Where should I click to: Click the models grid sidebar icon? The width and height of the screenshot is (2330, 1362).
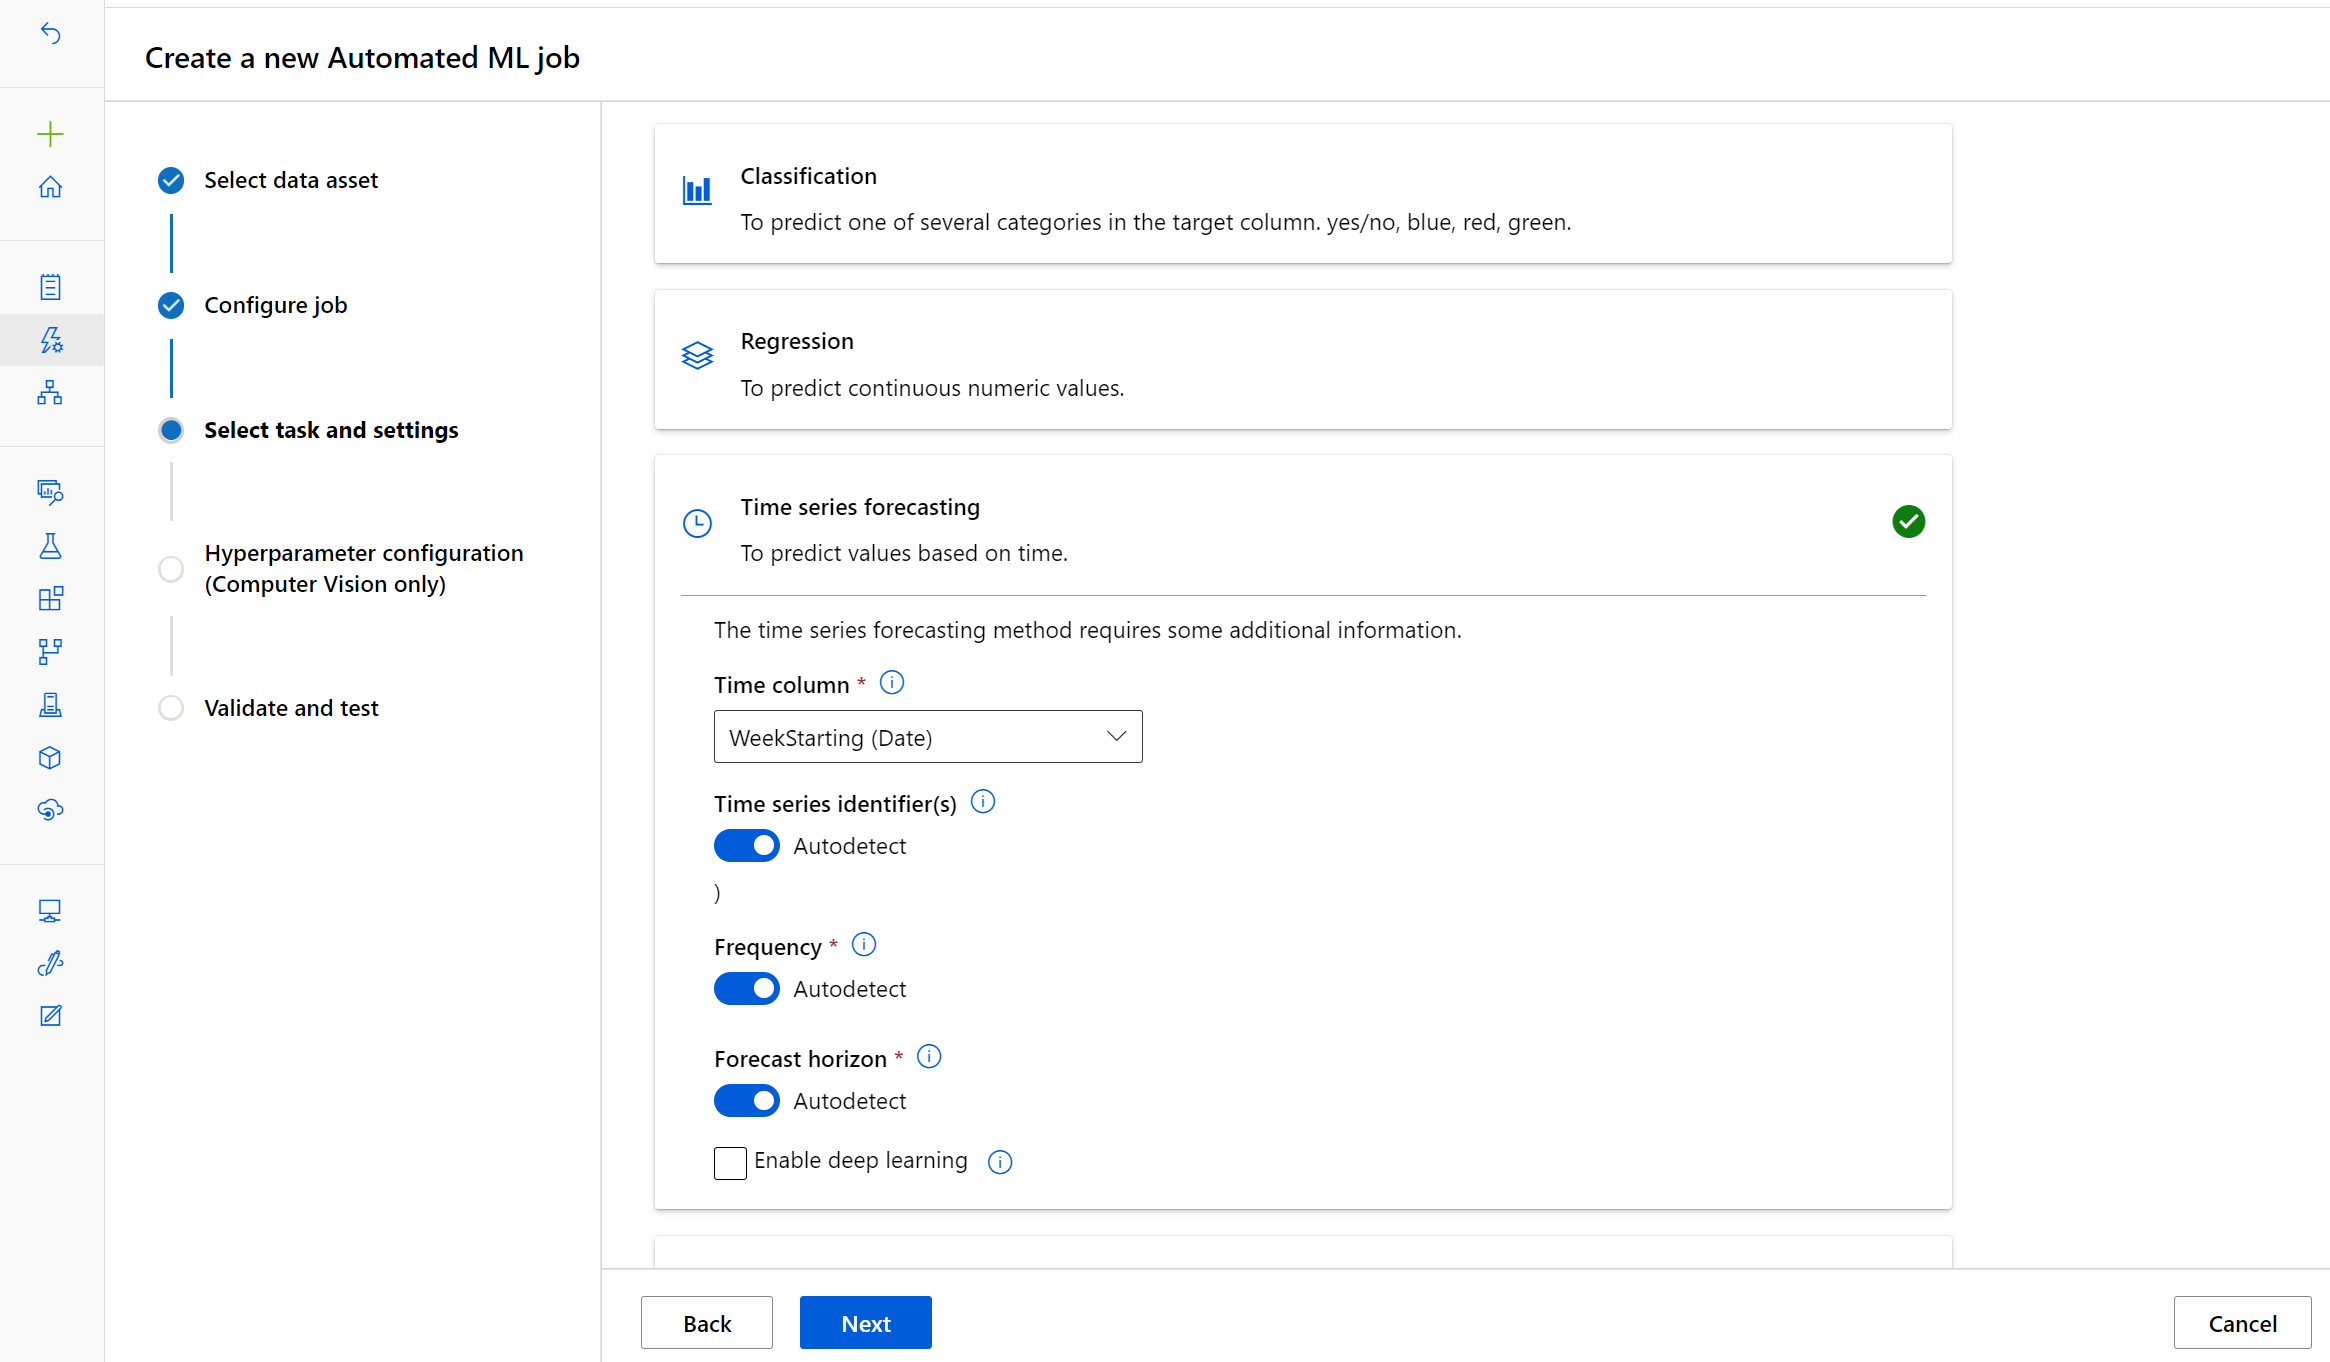[x=50, y=597]
